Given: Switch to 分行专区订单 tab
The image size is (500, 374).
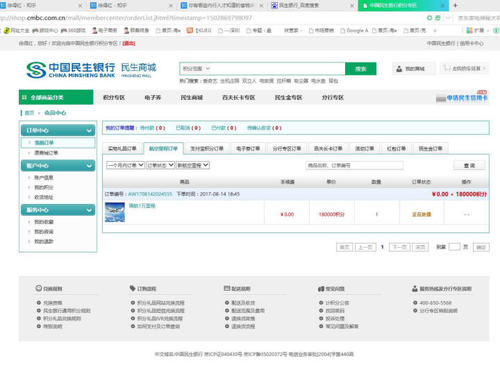Looking at the screenshot, I should pyautogui.click(x=287, y=148).
